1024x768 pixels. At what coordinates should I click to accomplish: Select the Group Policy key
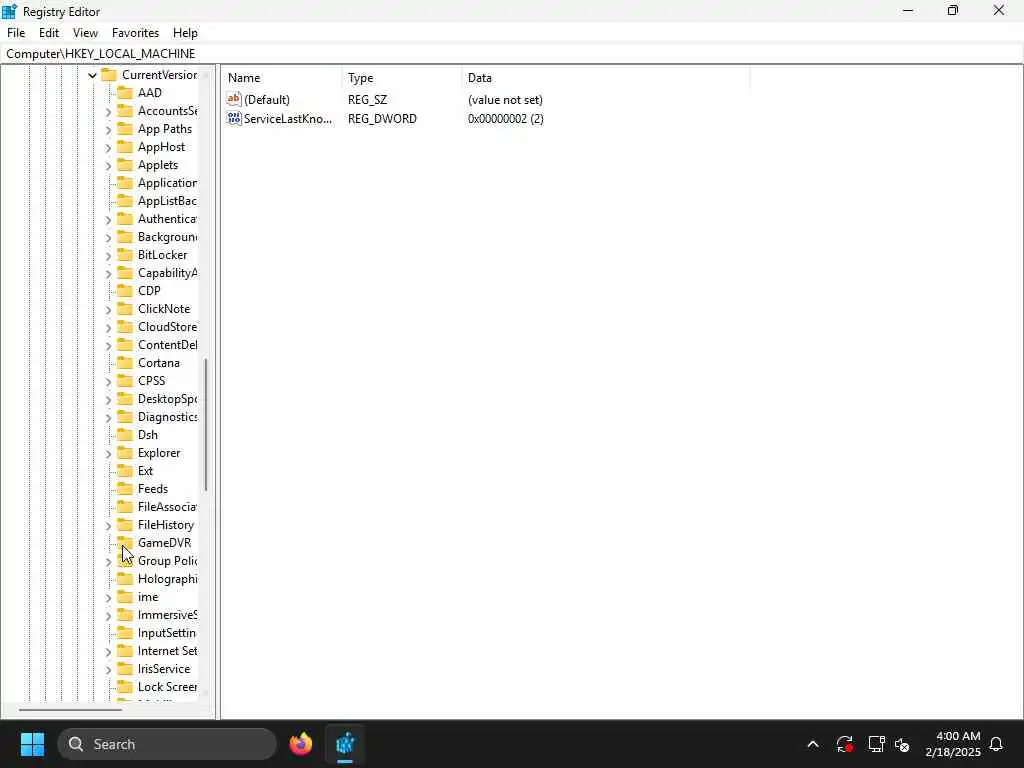(x=167, y=561)
